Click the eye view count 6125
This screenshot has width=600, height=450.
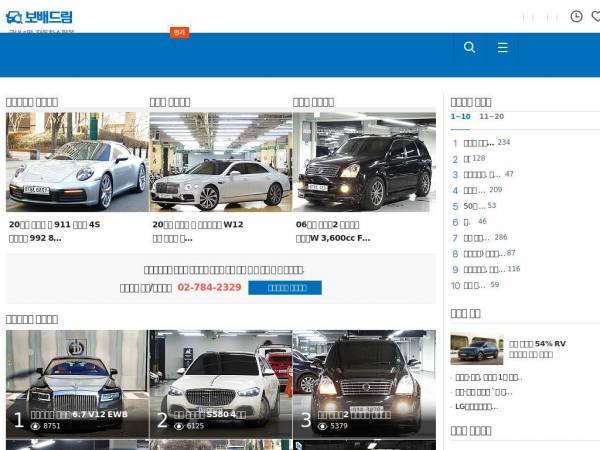[x=190, y=426]
